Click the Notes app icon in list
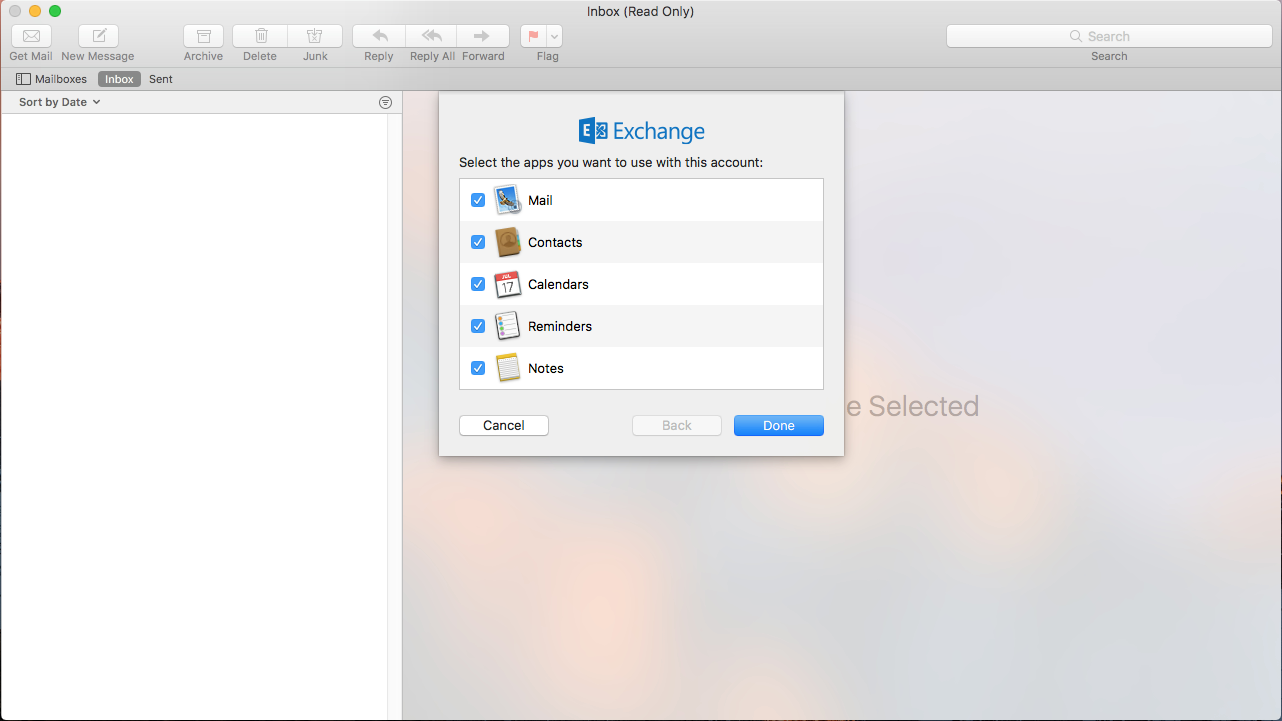Viewport: 1282px width, 721px height. [508, 368]
